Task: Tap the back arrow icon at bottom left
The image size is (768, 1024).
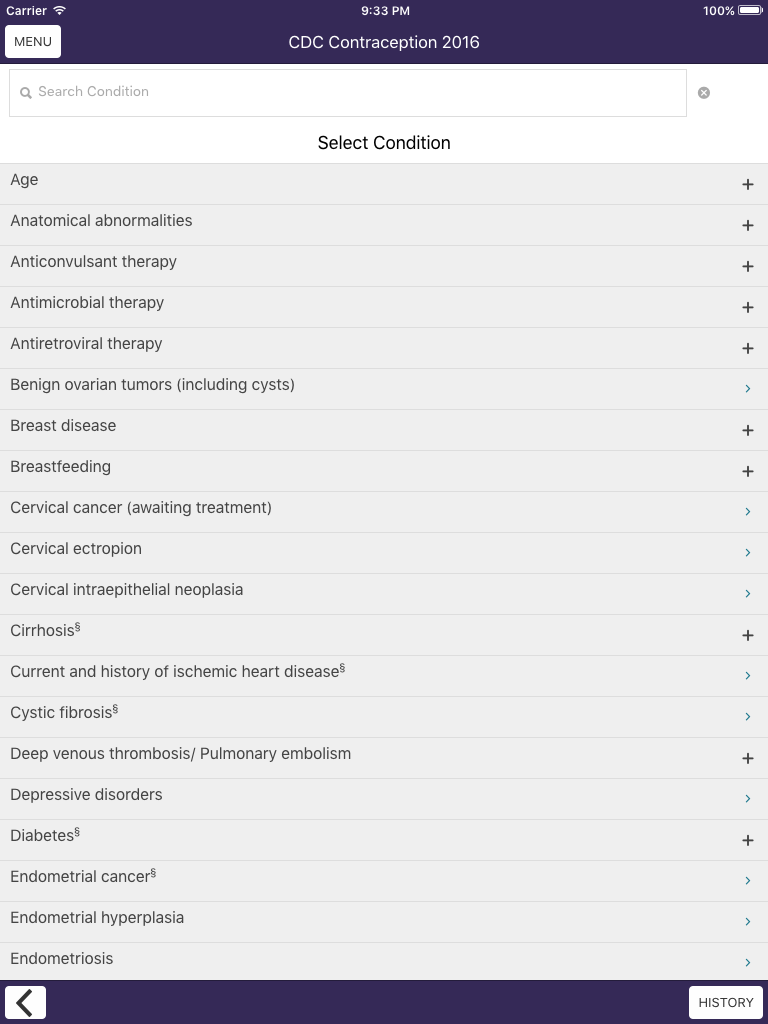Action: pyautogui.click(x=26, y=1002)
